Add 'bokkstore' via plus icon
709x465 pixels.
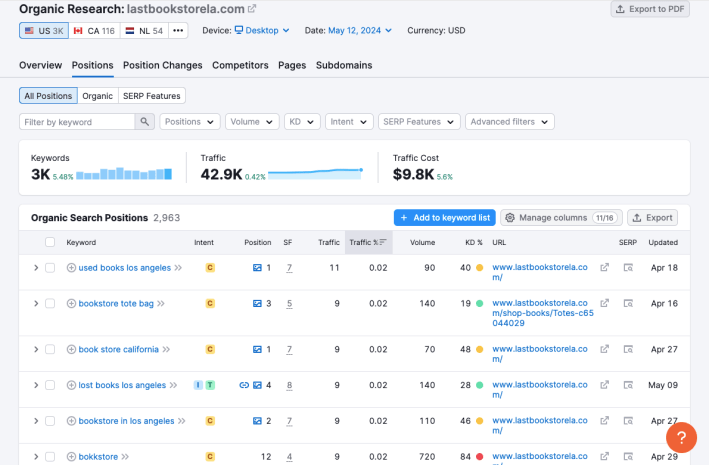71,456
